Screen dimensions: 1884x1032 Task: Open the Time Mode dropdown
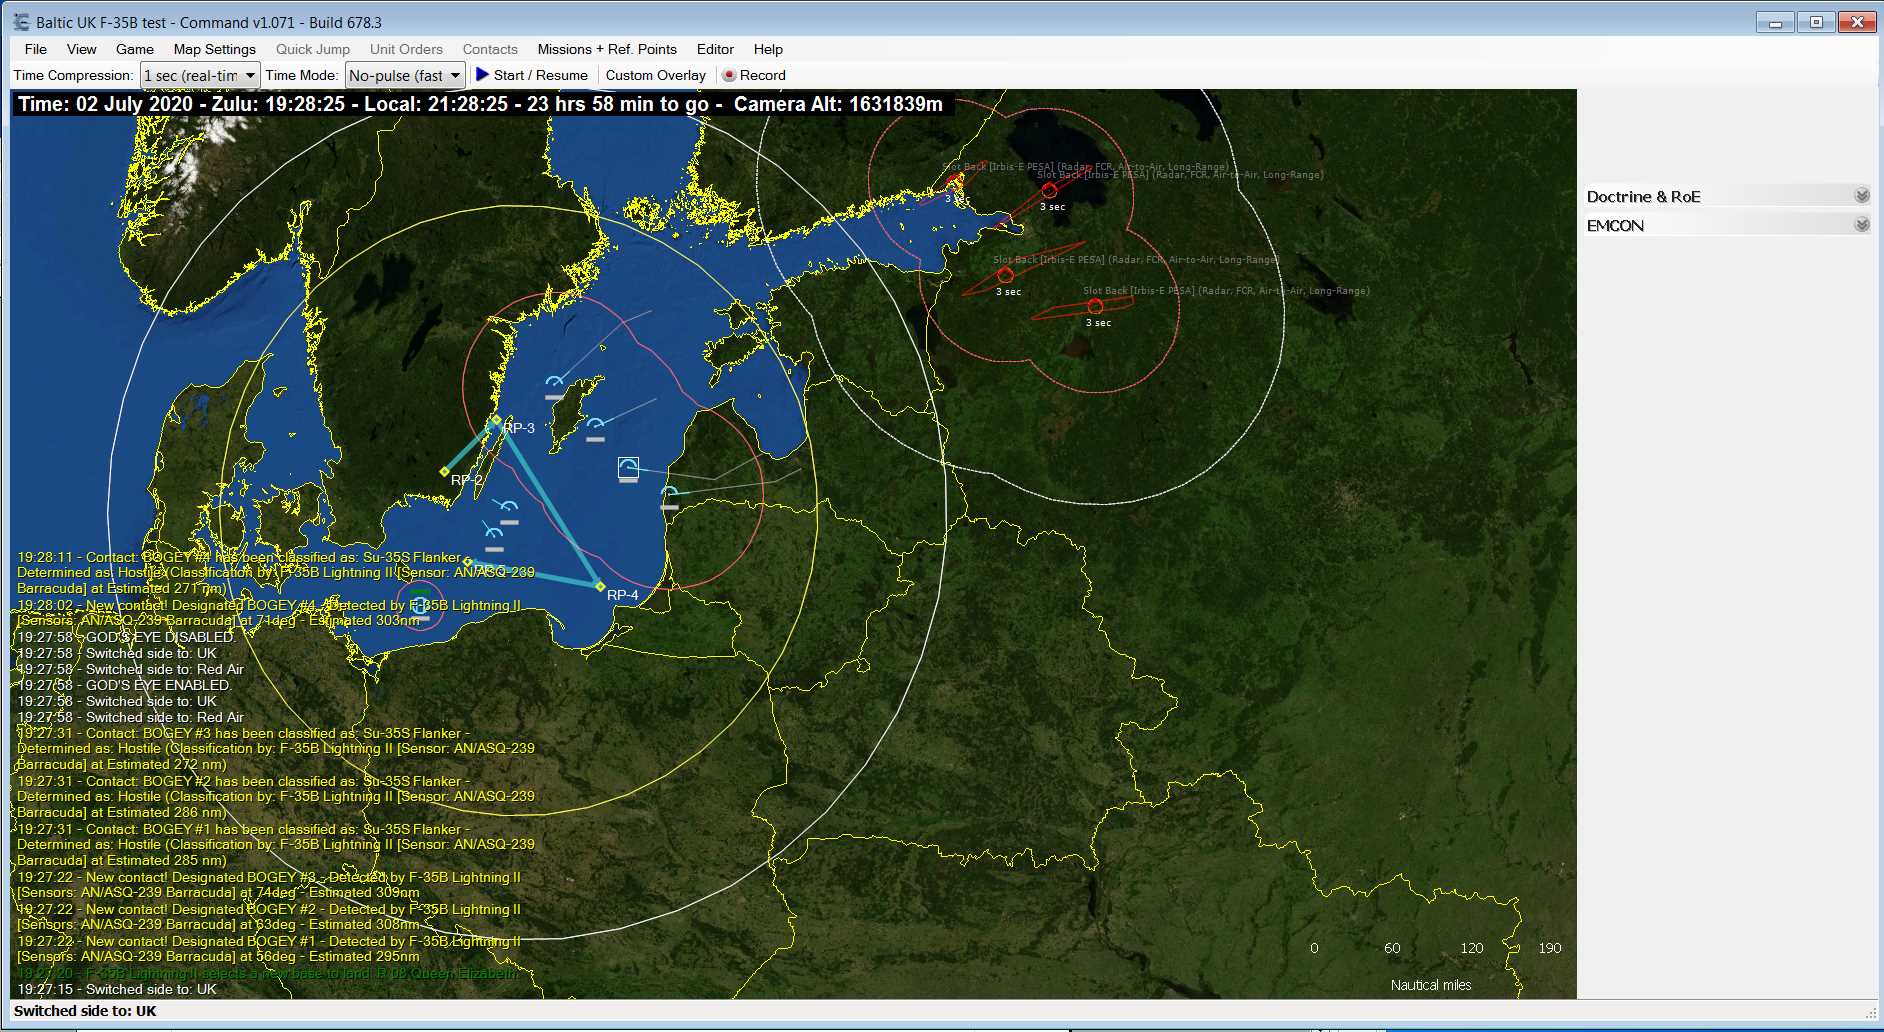(x=405, y=75)
